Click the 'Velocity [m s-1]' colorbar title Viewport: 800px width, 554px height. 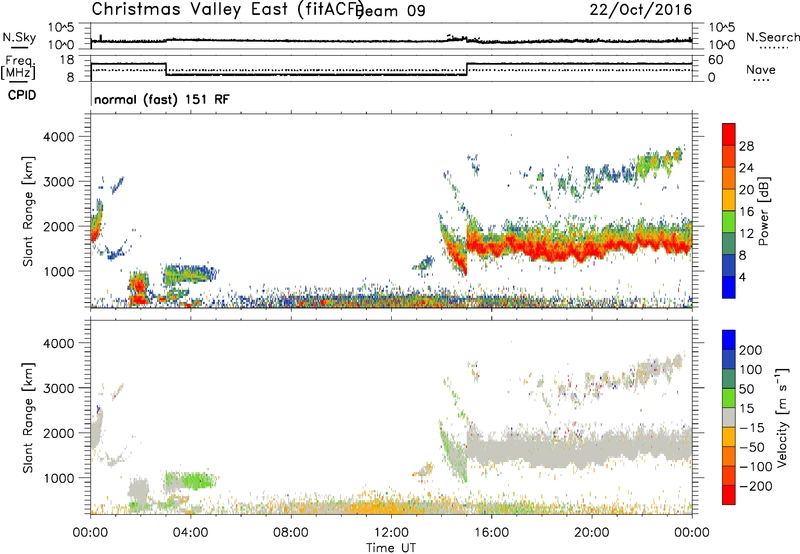coord(783,418)
